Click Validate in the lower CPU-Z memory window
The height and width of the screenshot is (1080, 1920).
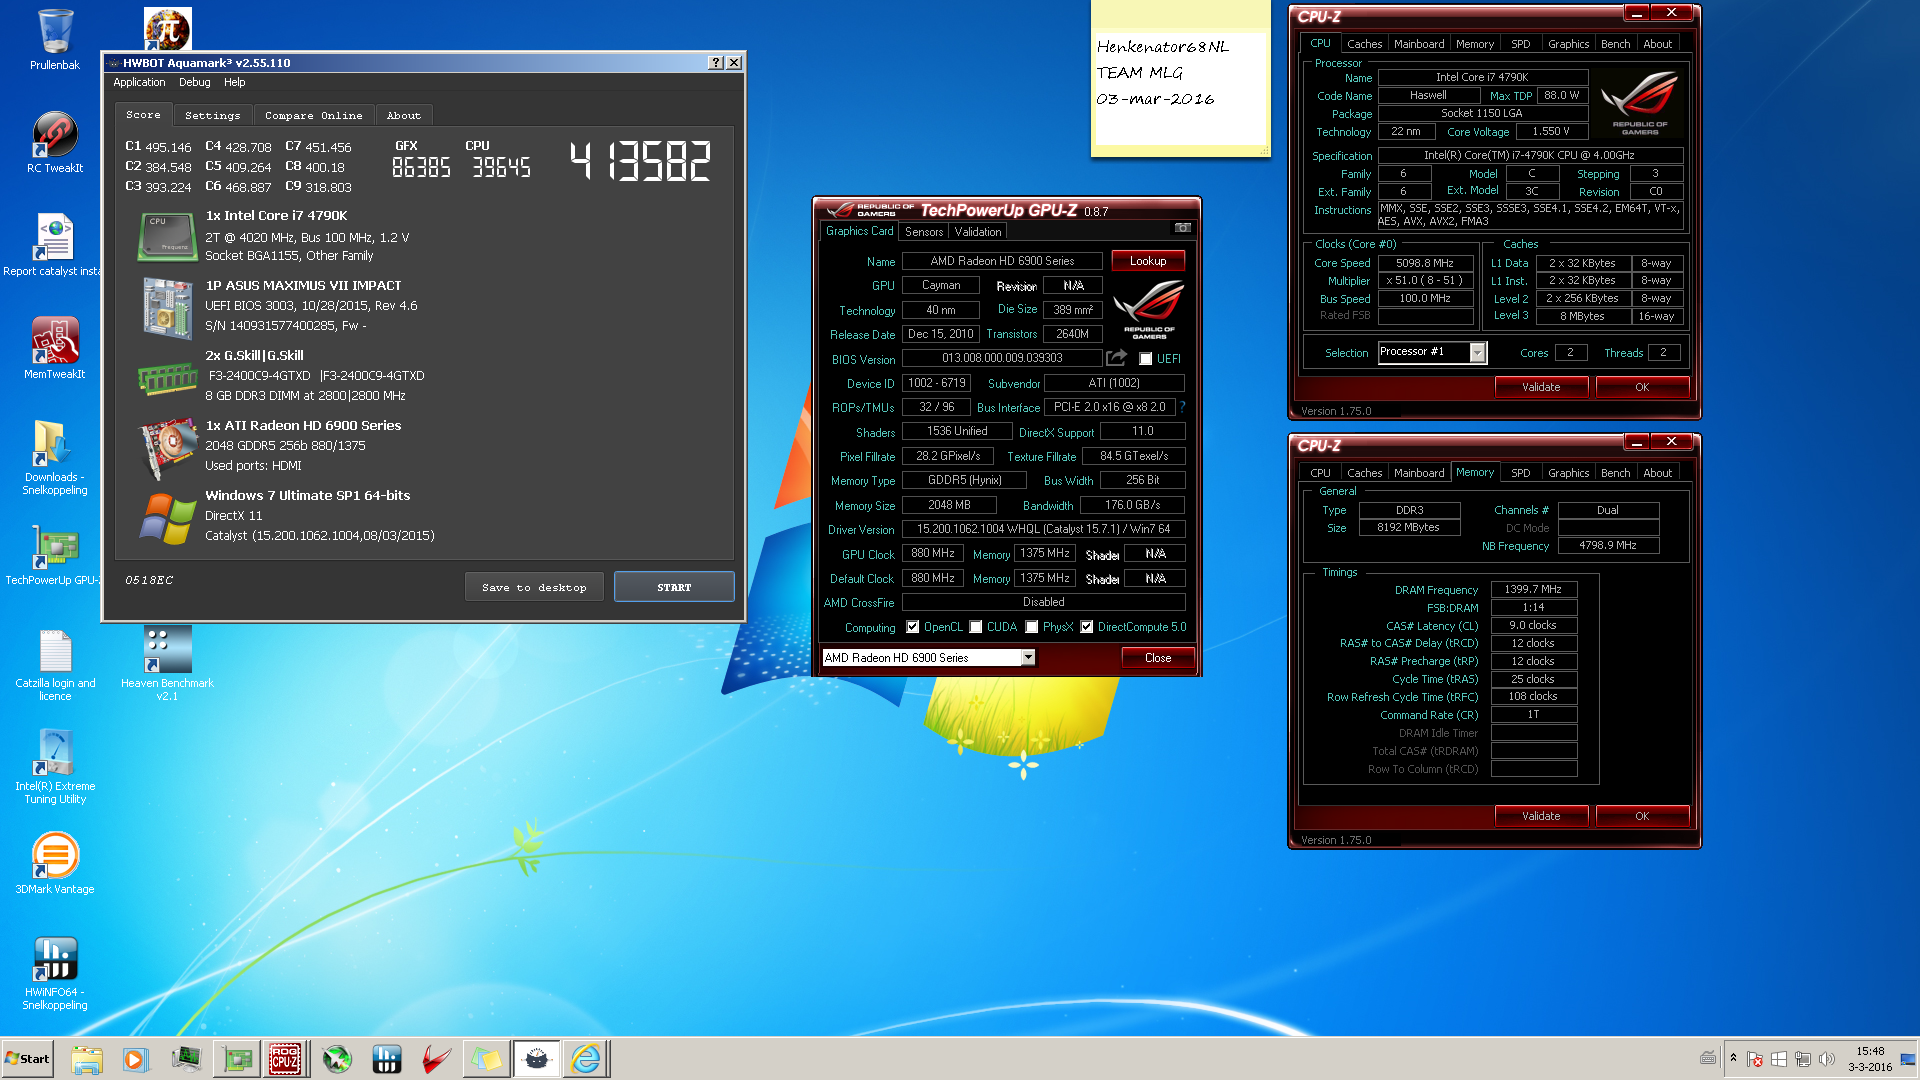(1541, 816)
